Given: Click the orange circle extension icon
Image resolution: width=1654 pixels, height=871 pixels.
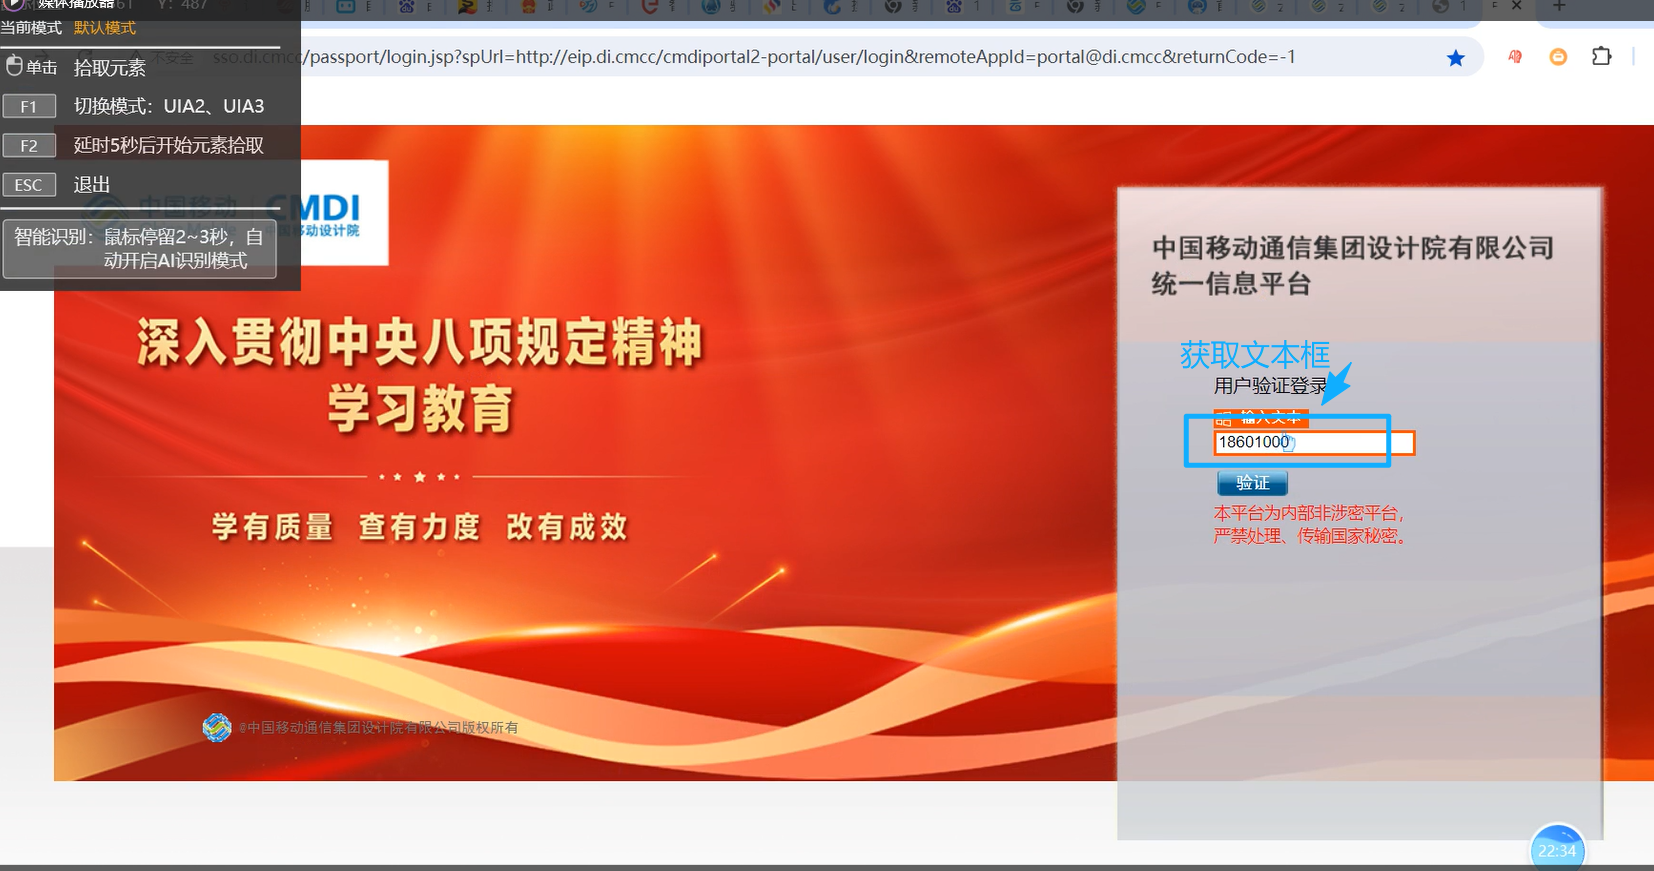Looking at the screenshot, I should (1558, 57).
